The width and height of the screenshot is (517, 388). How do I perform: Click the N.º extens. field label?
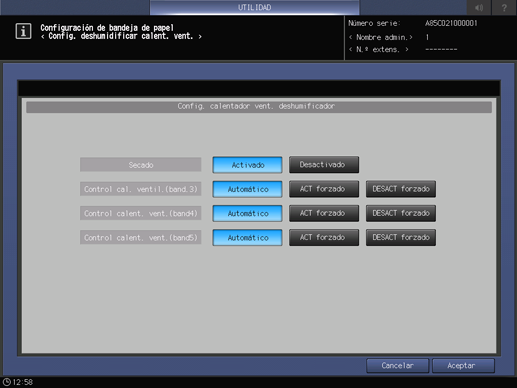click(379, 50)
